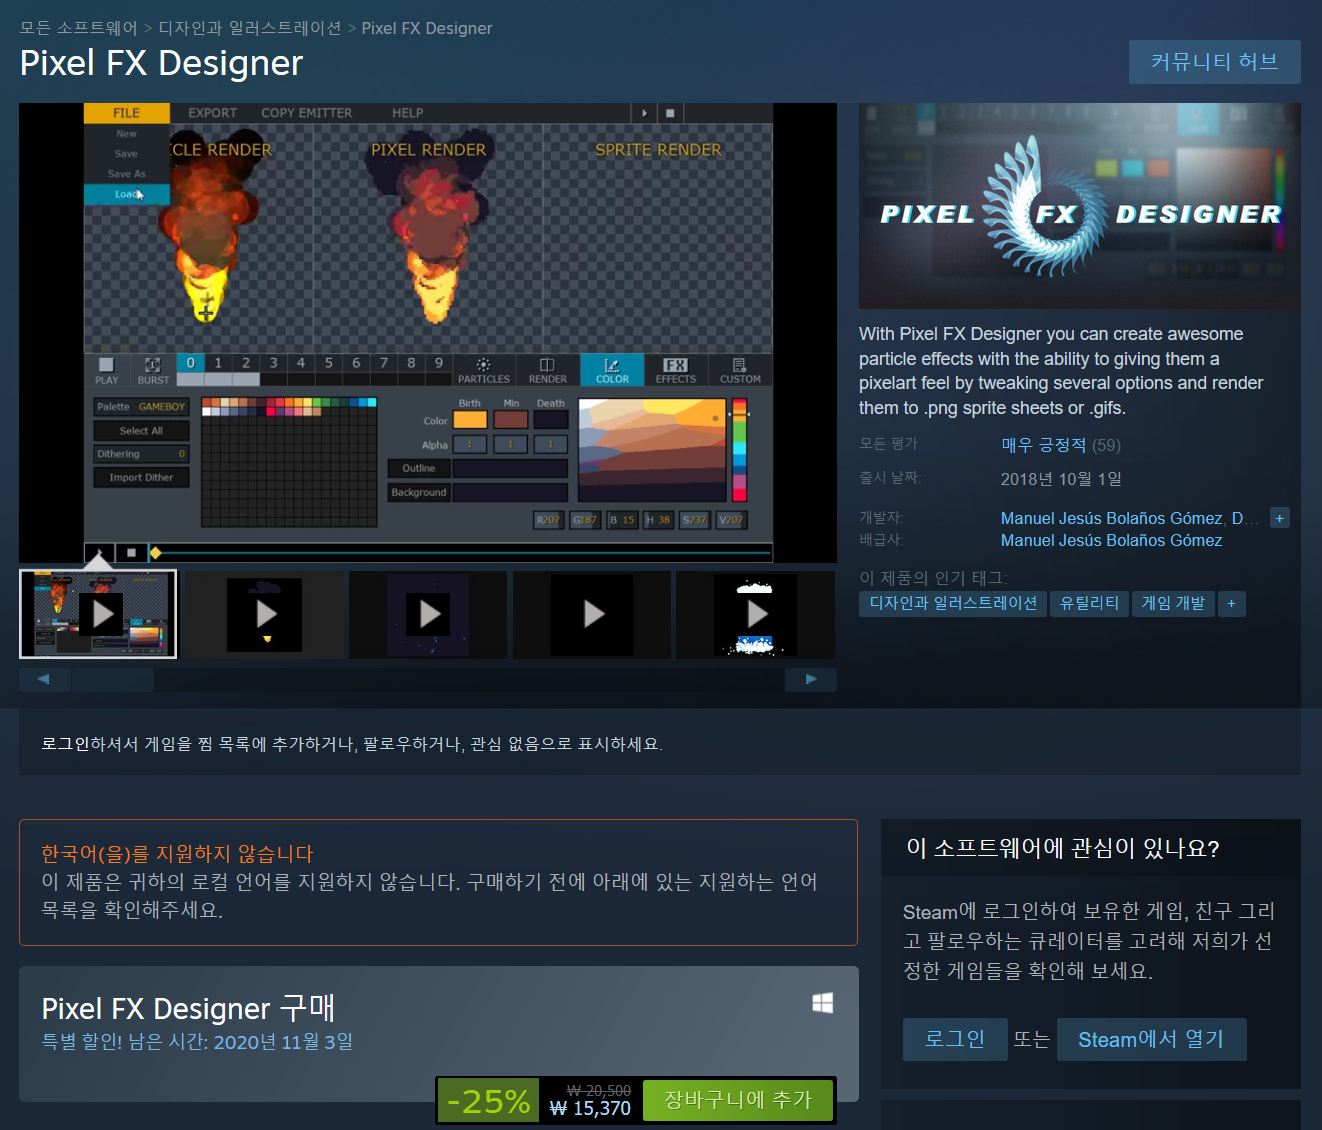Open publisher Manuel Jesús Bolaños Gómez link
The width and height of the screenshot is (1322, 1130).
pos(1112,540)
